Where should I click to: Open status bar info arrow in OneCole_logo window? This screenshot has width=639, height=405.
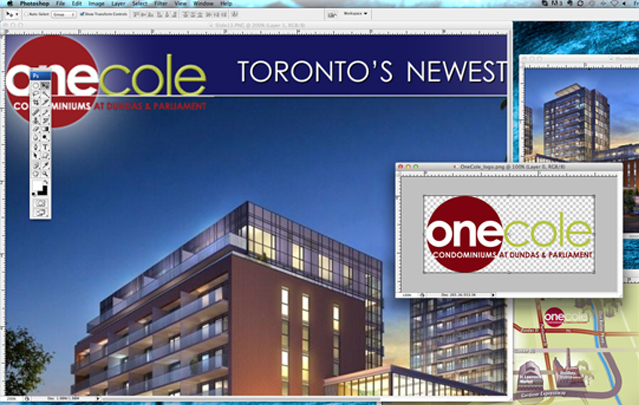[493, 295]
